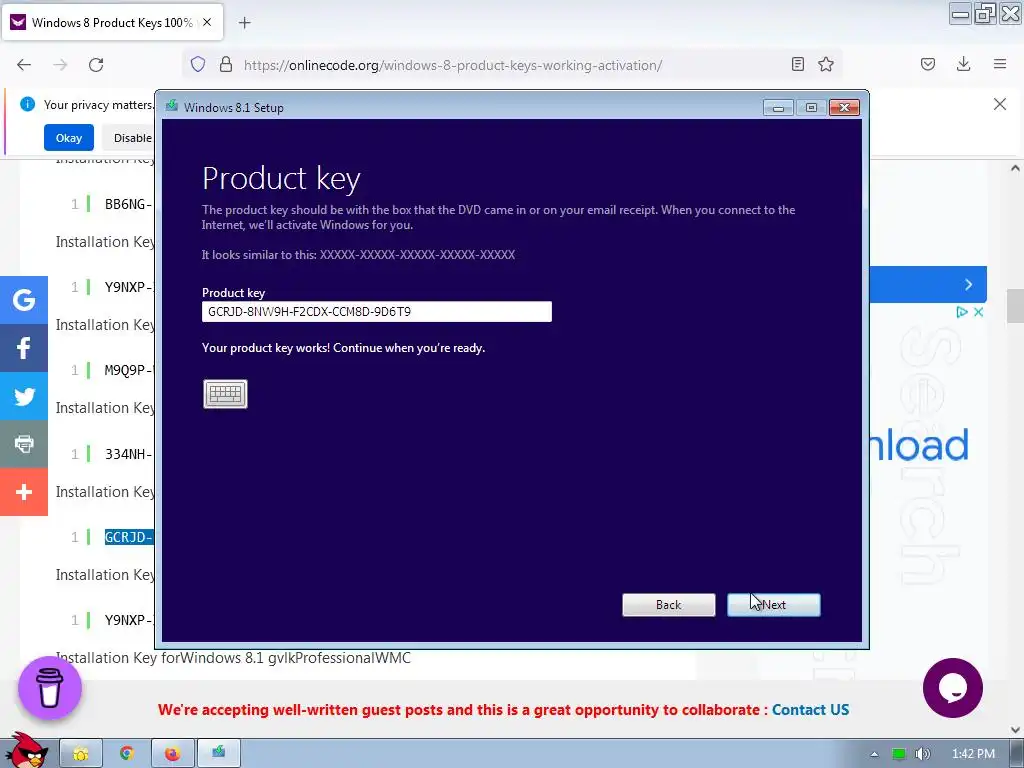Viewport: 1024px width, 768px height.
Task: Click the page scroll up arrow
Action: [1015, 168]
